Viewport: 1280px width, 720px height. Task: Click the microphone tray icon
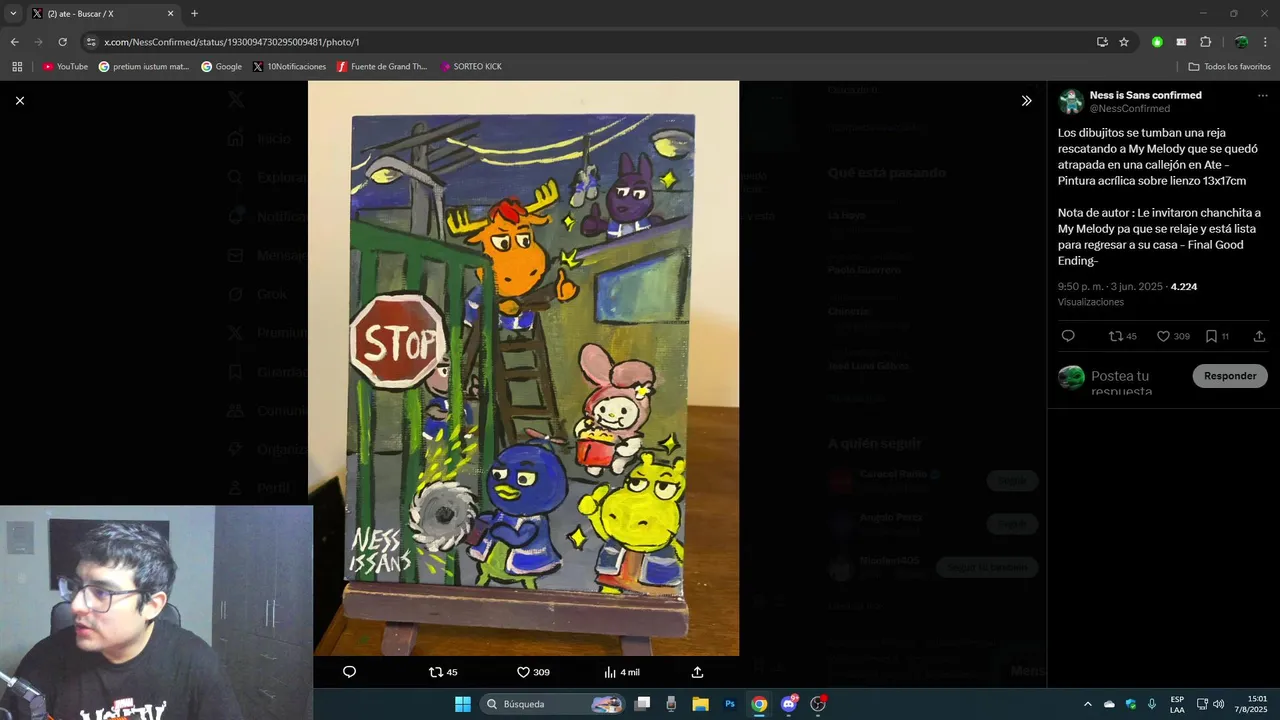point(1152,704)
